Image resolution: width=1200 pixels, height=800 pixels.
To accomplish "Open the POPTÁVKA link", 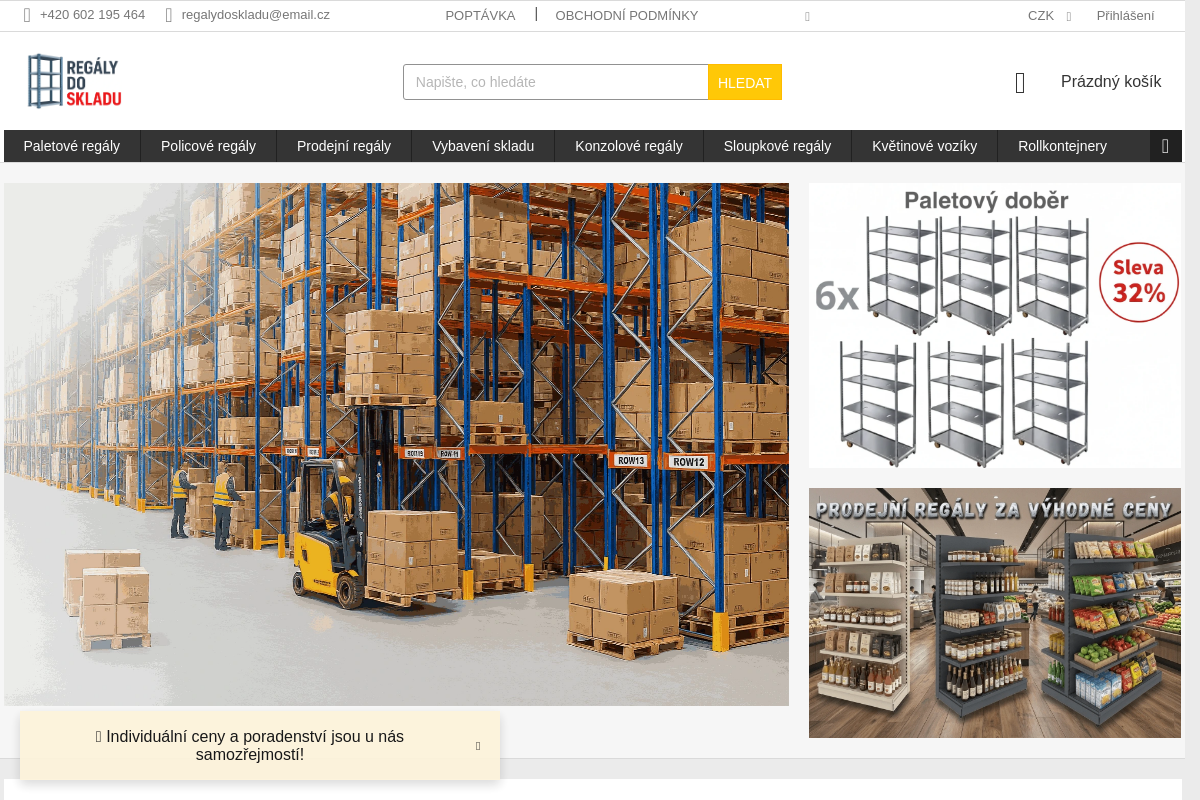I will (480, 16).
